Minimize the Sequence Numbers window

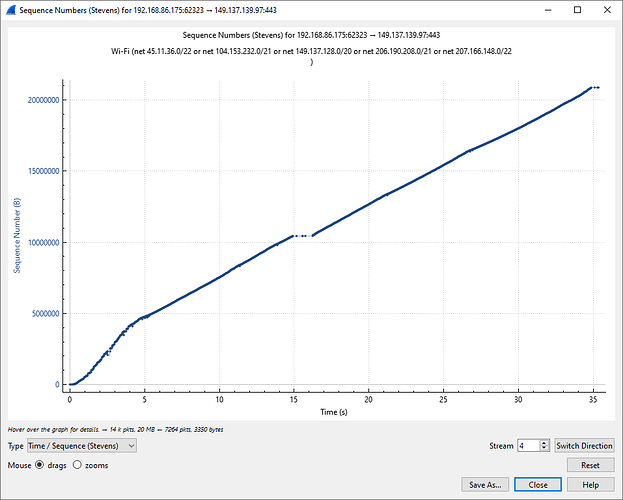(547, 9)
